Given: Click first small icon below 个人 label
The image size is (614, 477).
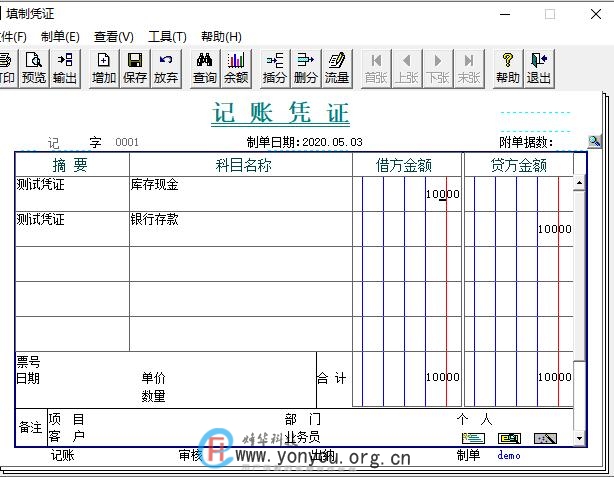Looking at the screenshot, I should (x=473, y=438).
